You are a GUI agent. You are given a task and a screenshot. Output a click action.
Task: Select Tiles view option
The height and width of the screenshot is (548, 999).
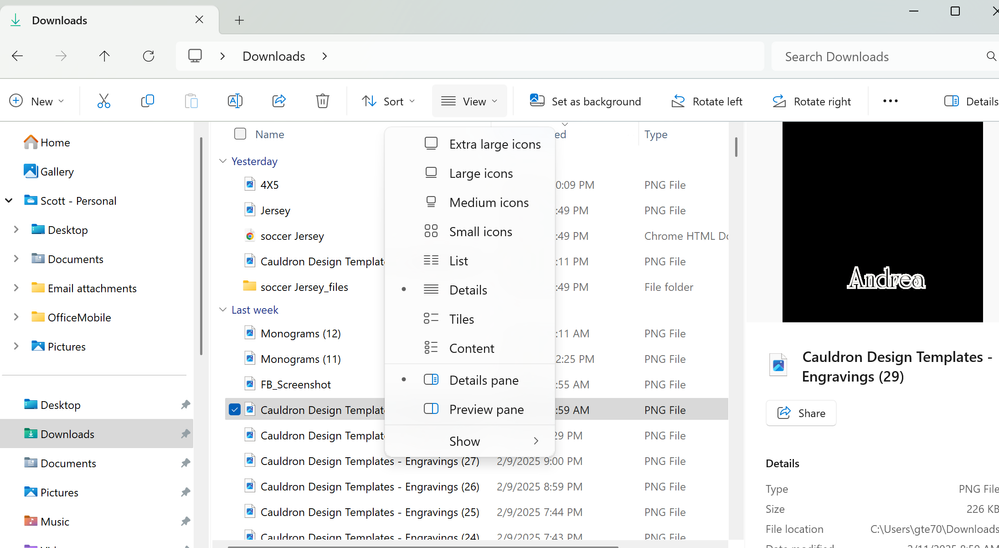pyautogui.click(x=470, y=319)
